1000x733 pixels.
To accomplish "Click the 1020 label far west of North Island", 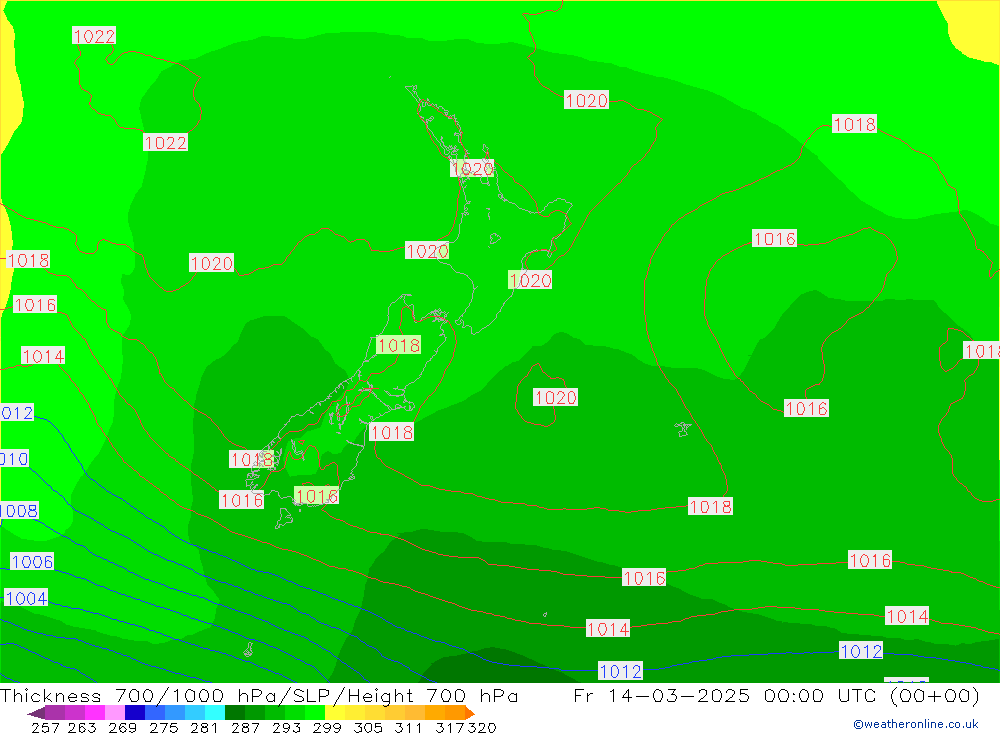I will click(x=212, y=263).
